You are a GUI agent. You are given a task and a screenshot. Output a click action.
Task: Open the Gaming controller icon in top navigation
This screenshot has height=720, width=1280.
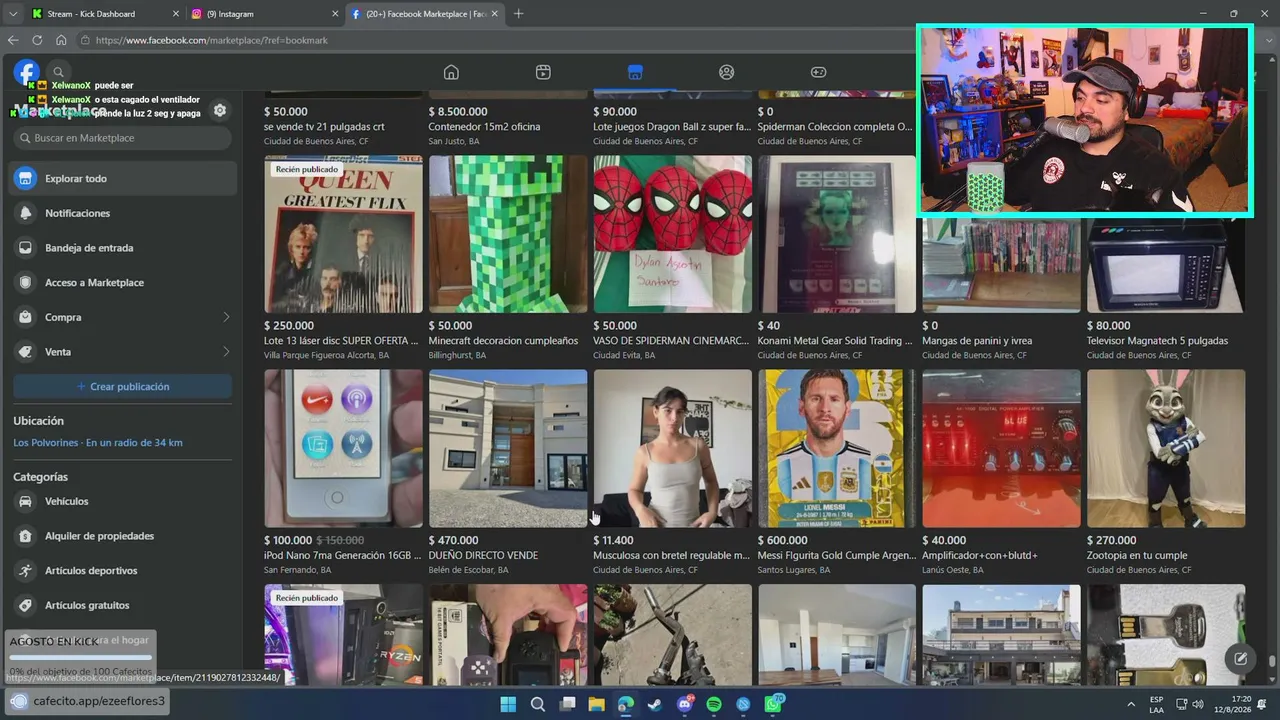(818, 72)
